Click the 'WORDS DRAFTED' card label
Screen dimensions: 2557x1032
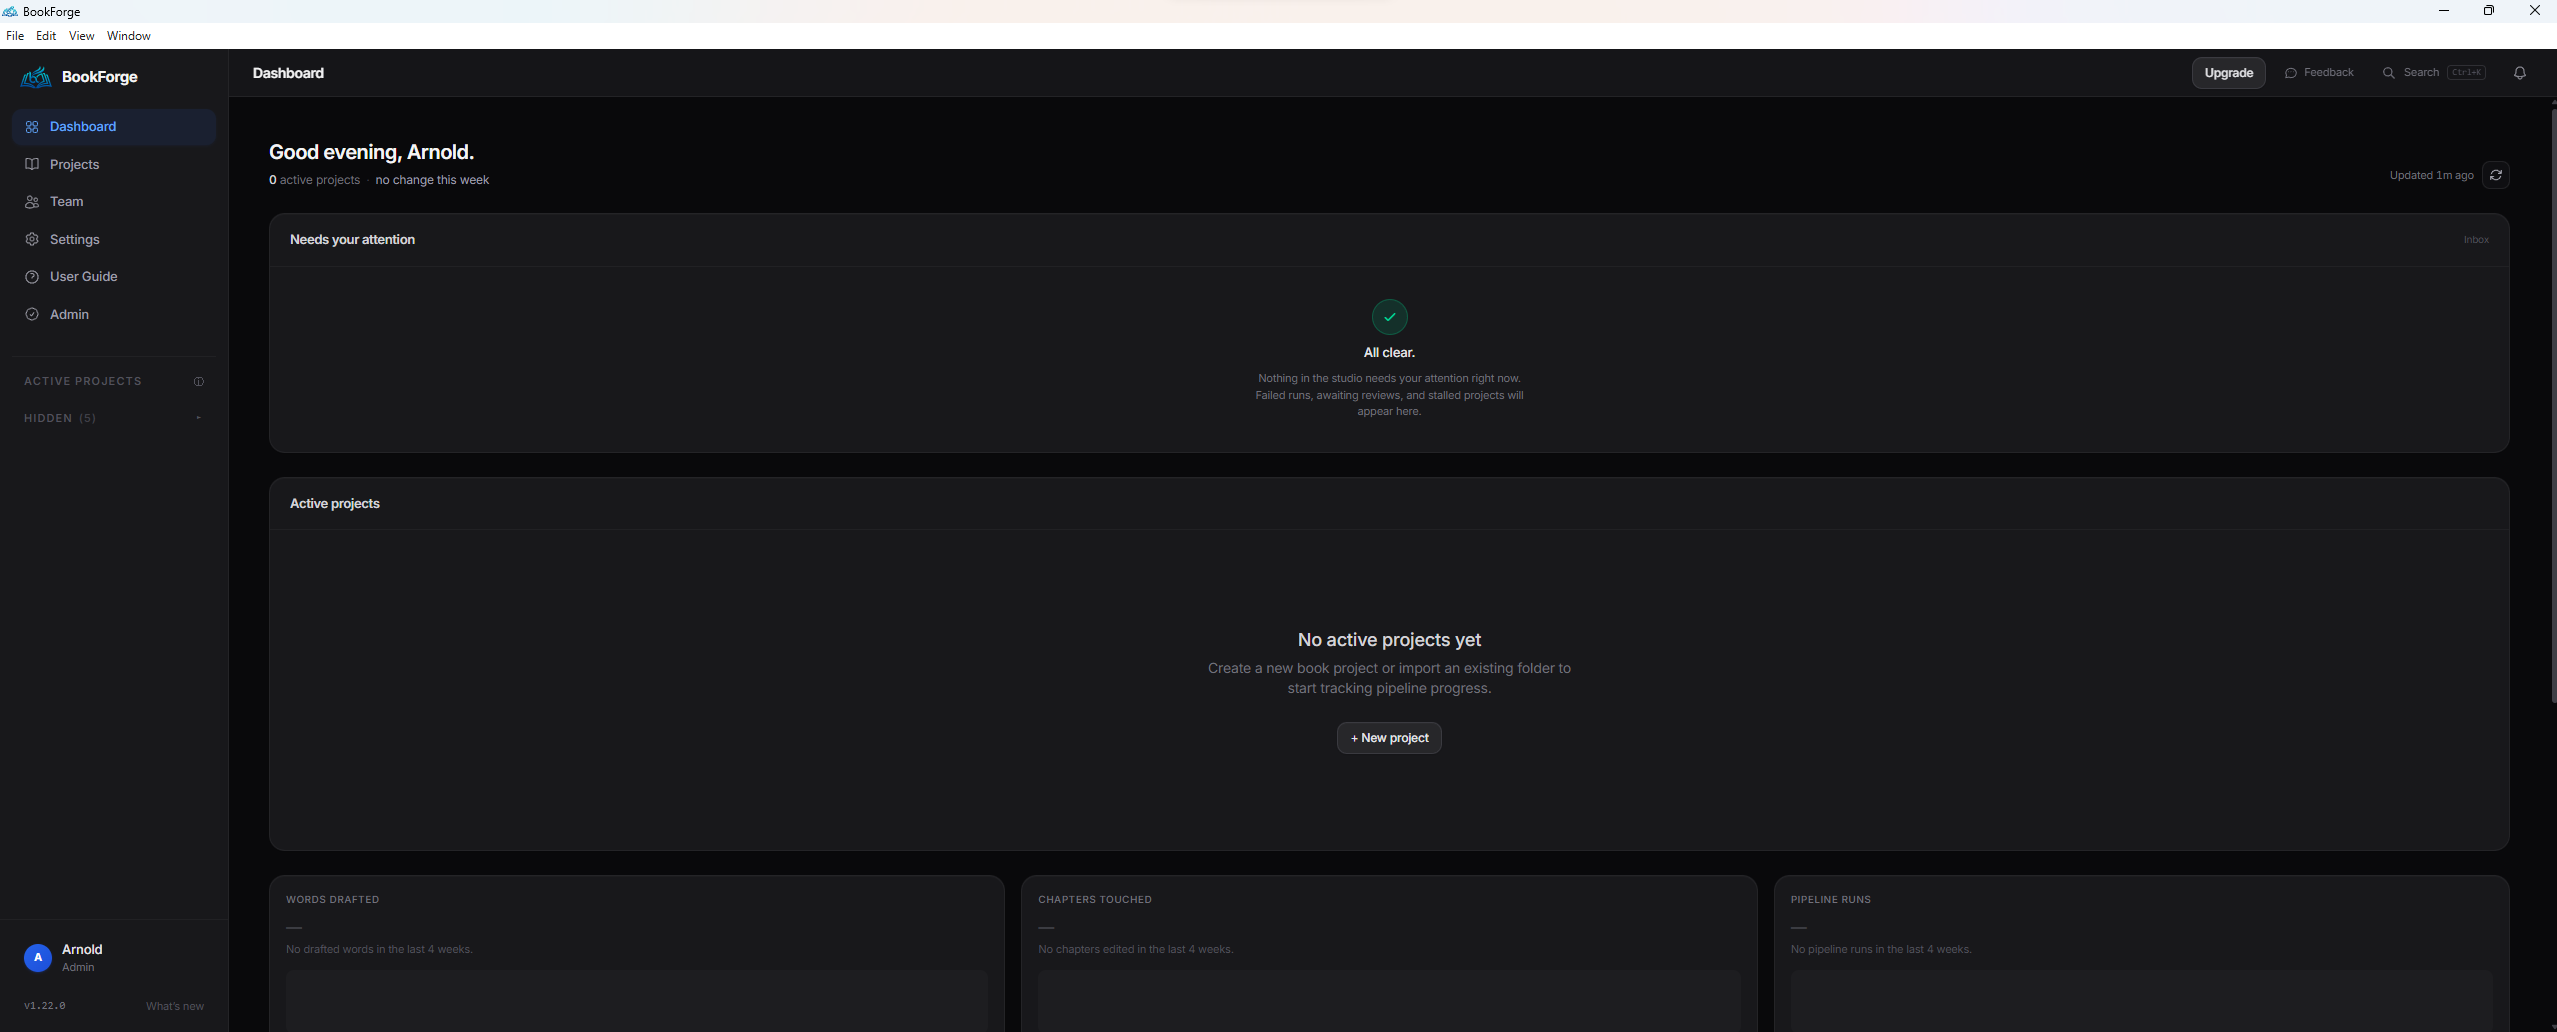point(332,900)
